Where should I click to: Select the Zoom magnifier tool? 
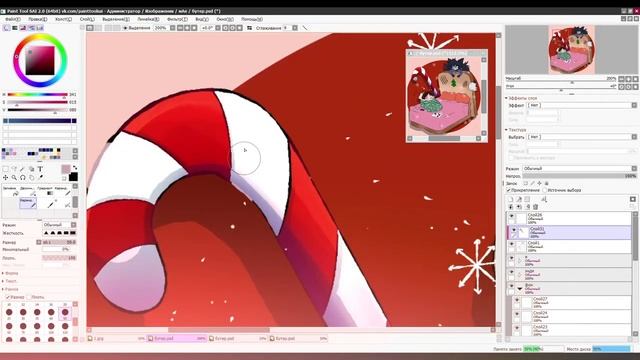pyautogui.click(x=14, y=177)
